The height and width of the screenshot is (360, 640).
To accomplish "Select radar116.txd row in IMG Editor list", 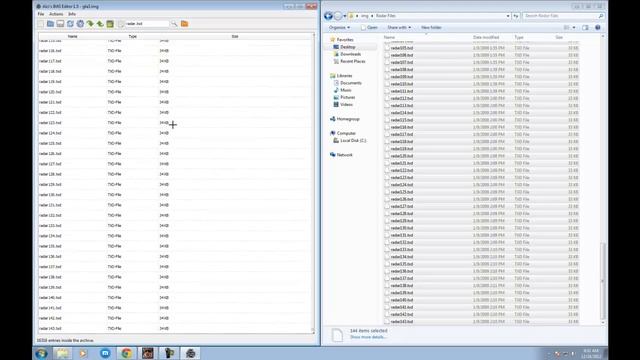I will tap(176, 51).
